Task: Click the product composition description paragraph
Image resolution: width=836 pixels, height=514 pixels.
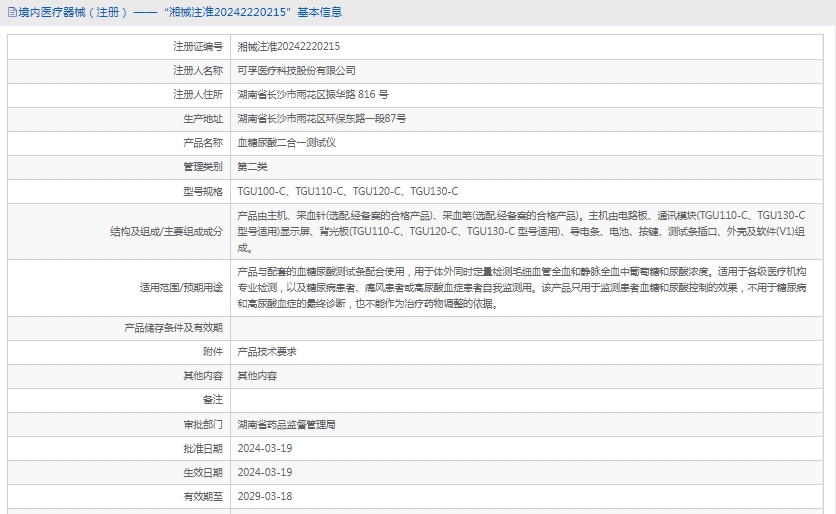Action: point(520,231)
